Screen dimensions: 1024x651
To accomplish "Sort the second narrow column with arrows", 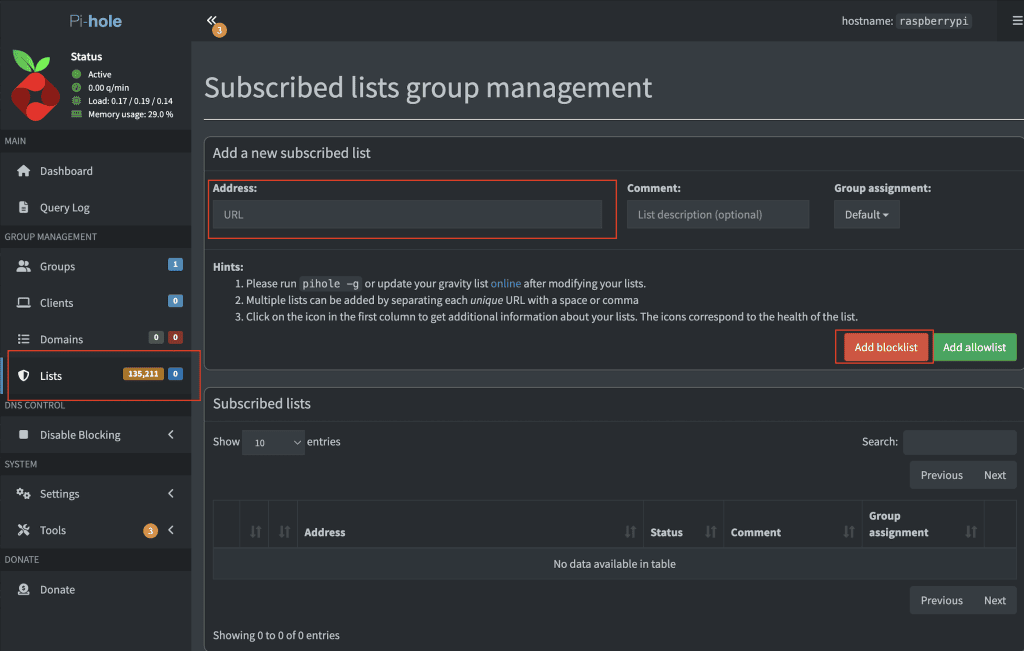I will [x=284, y=532].
